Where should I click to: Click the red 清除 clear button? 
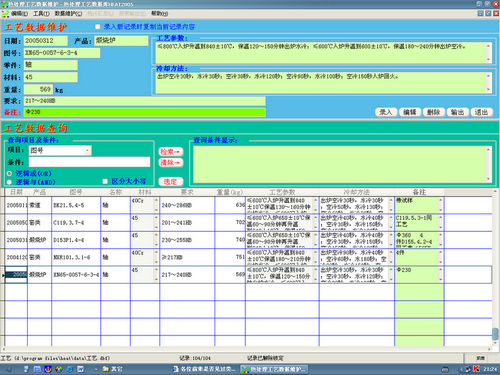(x=171, y=163)
